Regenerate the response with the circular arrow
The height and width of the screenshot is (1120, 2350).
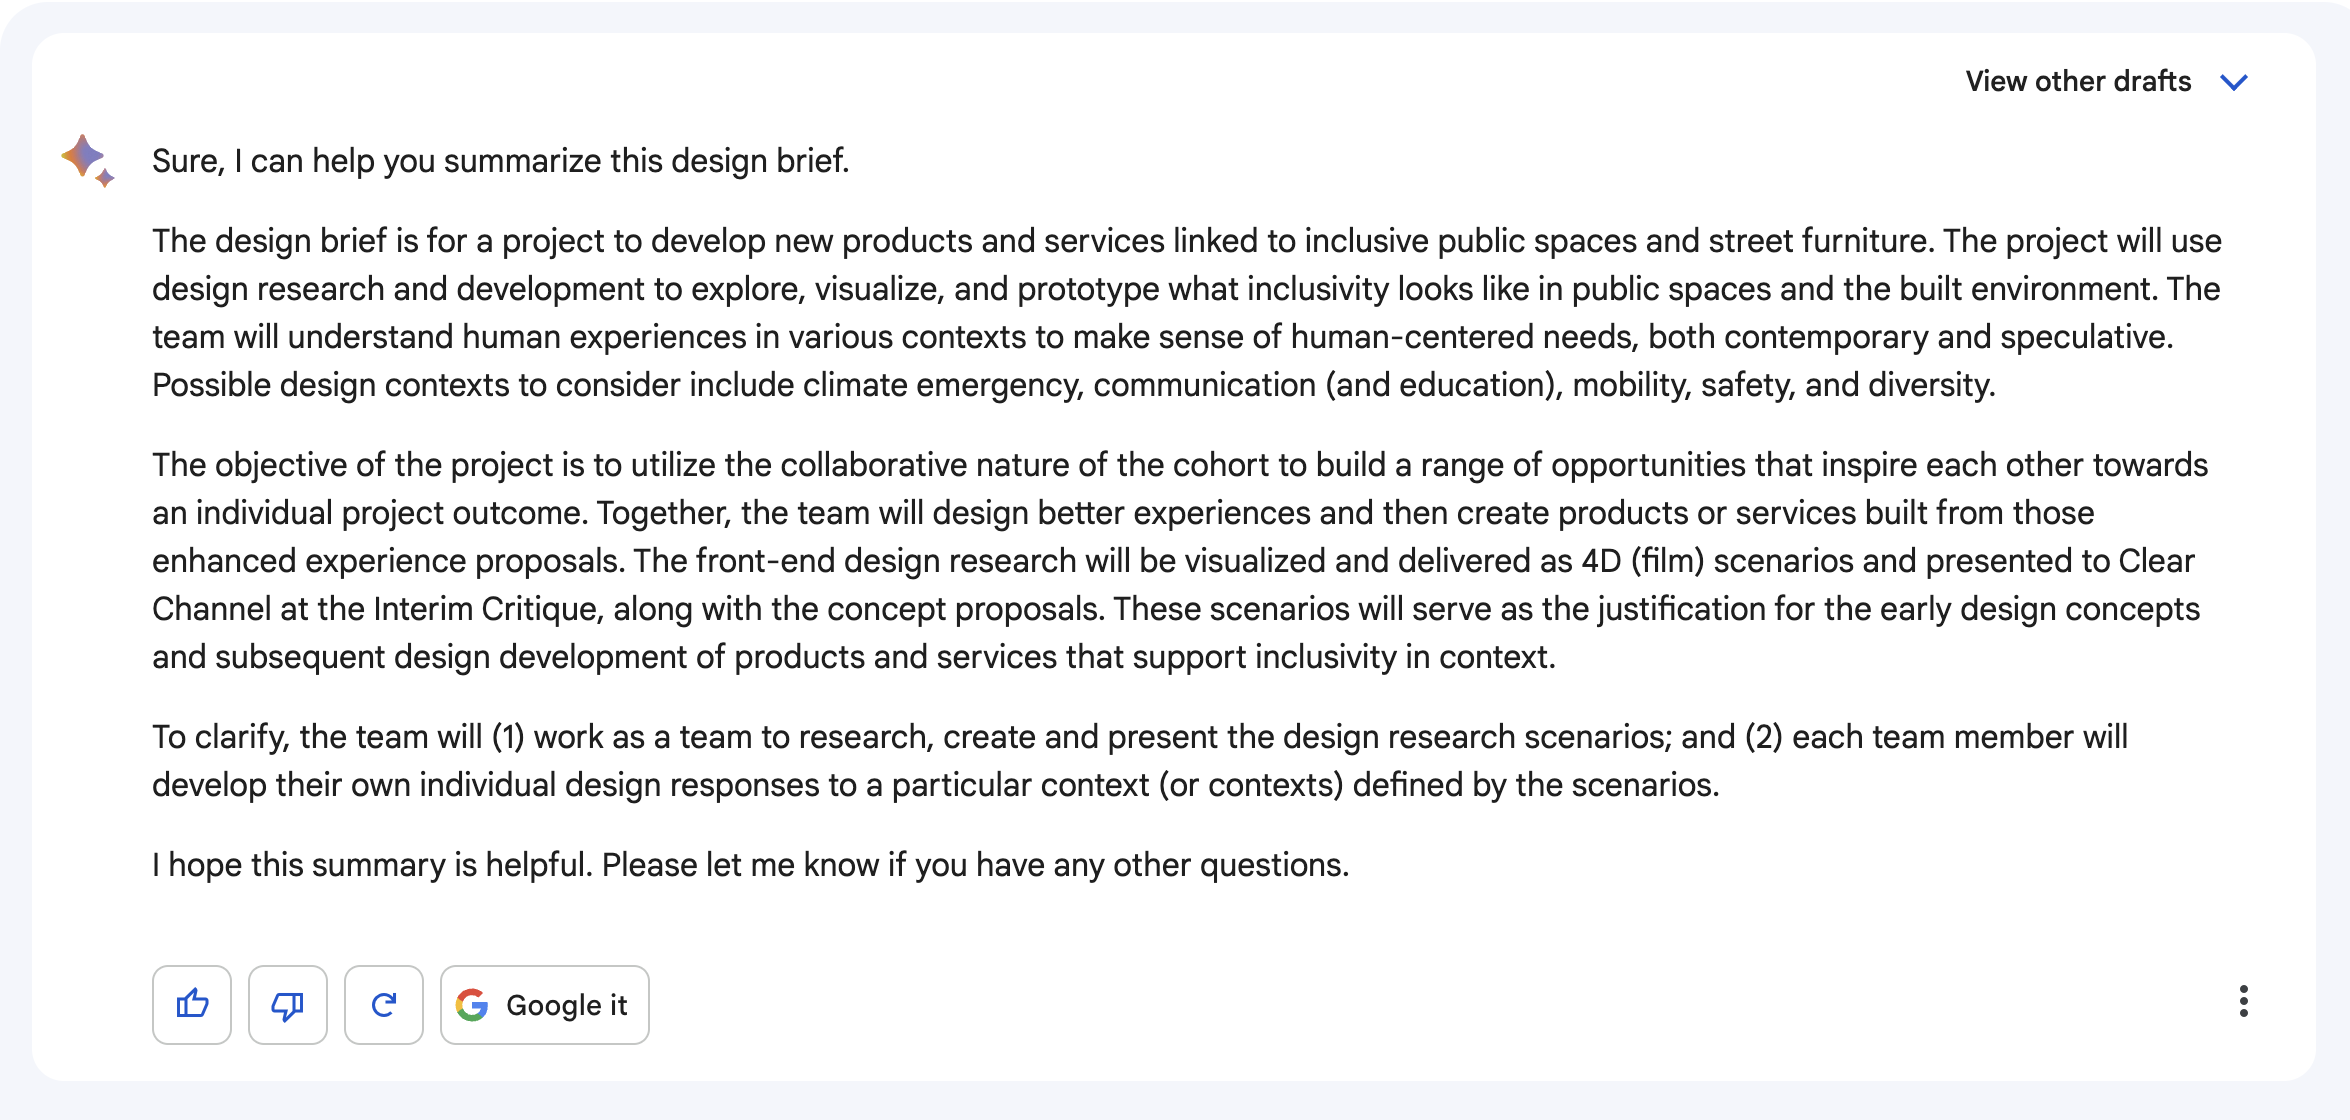(384, 1004)
